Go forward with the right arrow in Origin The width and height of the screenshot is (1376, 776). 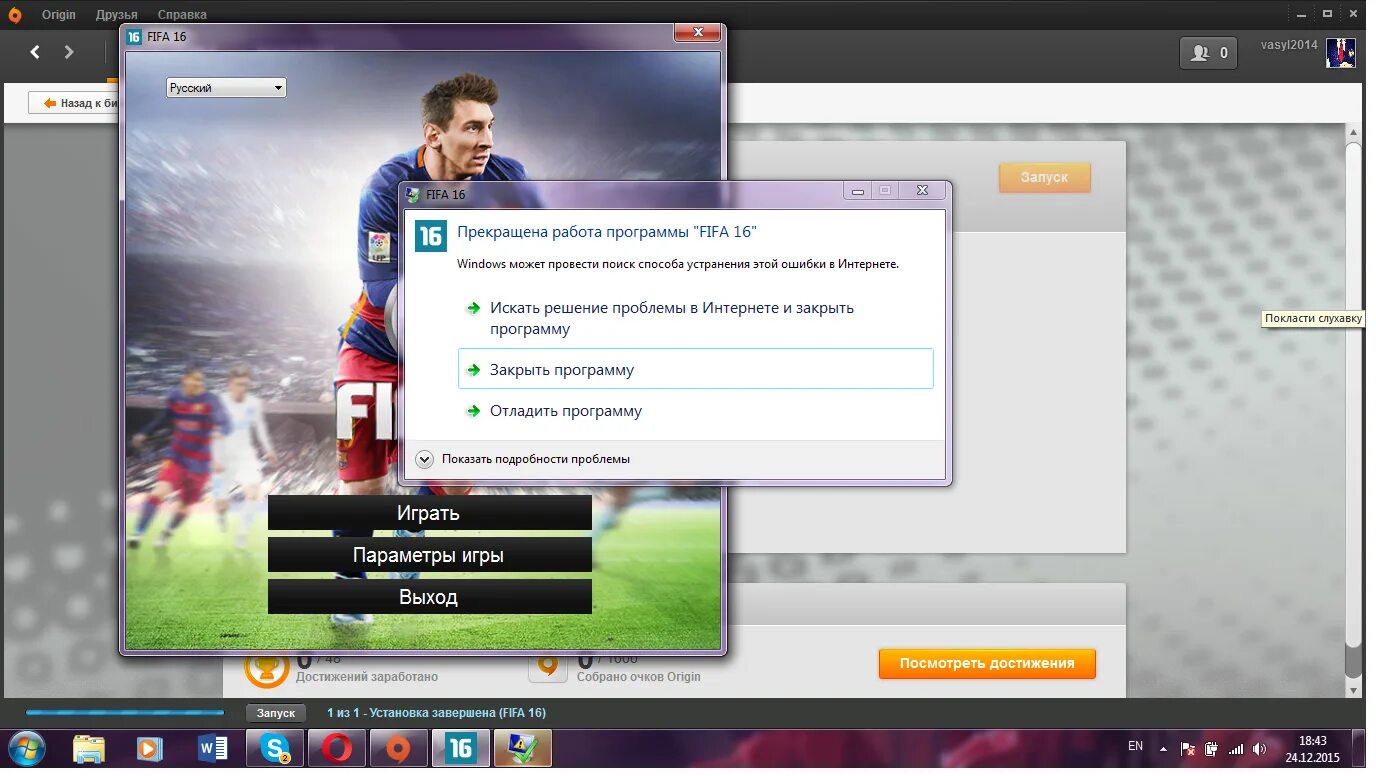click(x=69, y=52)
